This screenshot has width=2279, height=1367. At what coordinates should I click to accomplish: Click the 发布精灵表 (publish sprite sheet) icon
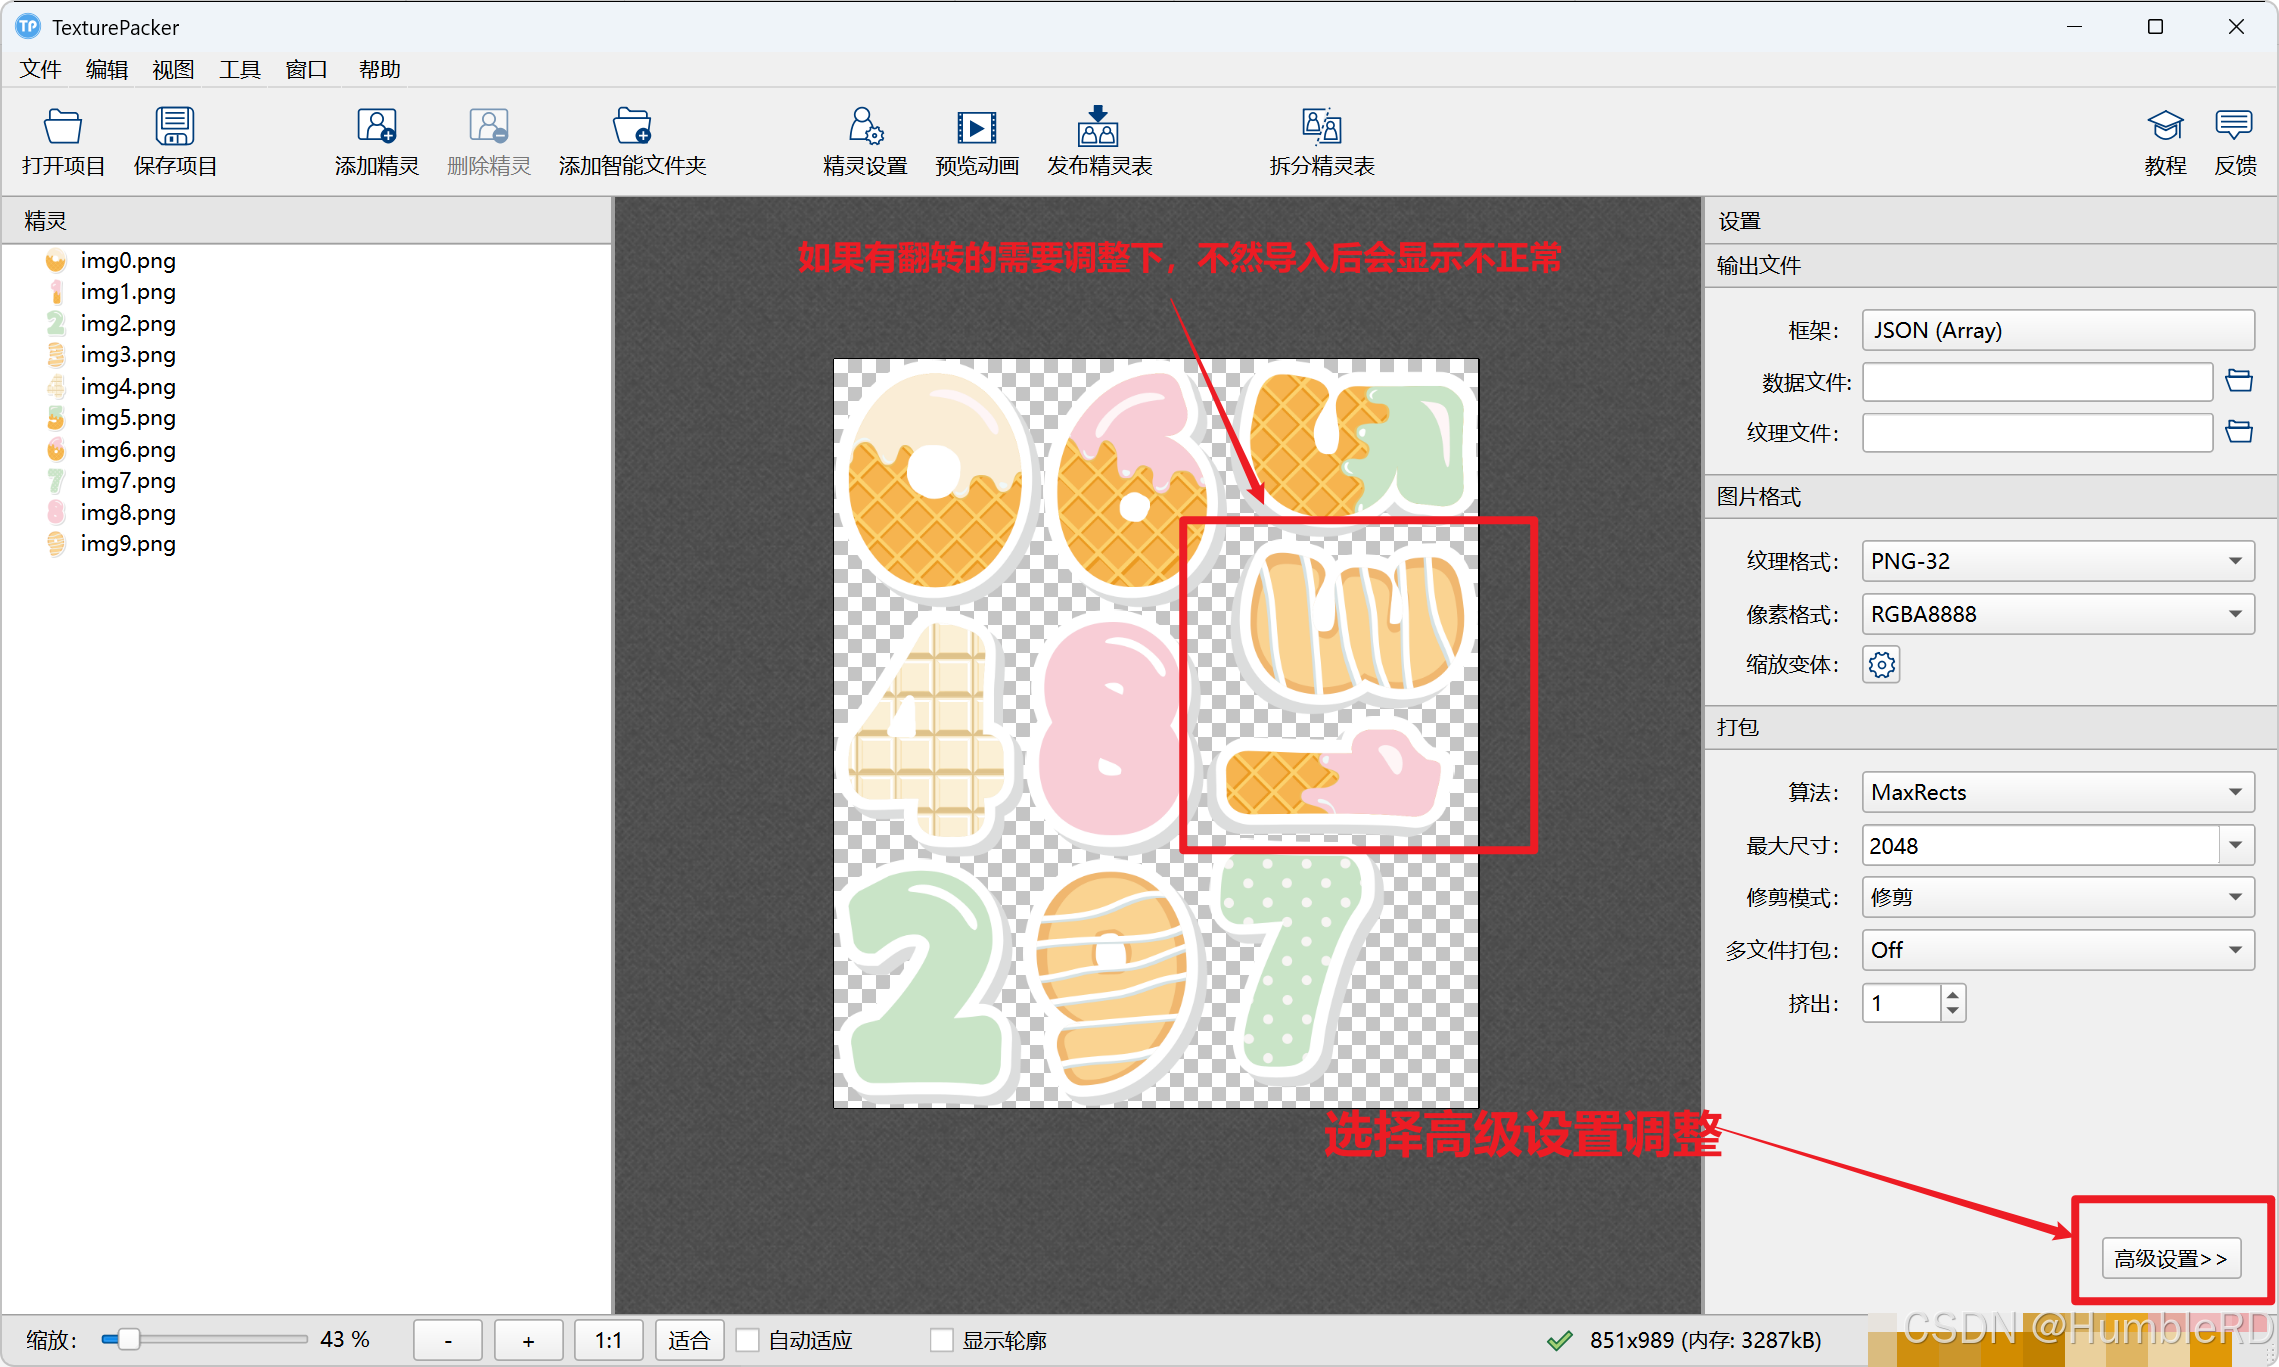point(1098,128)
